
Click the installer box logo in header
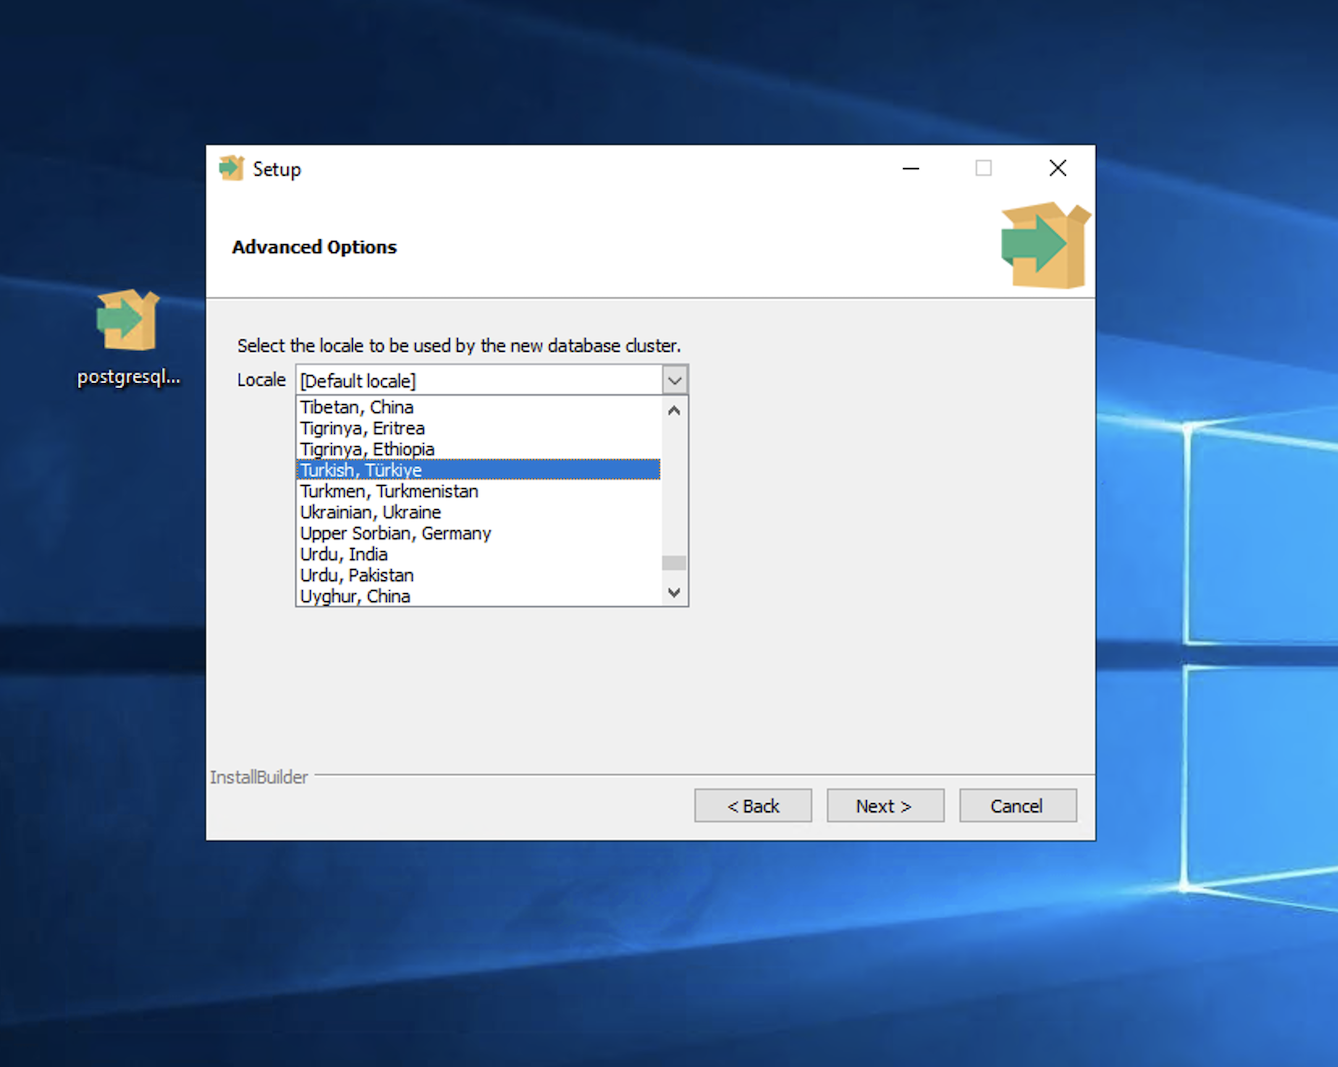[1044, 245]
